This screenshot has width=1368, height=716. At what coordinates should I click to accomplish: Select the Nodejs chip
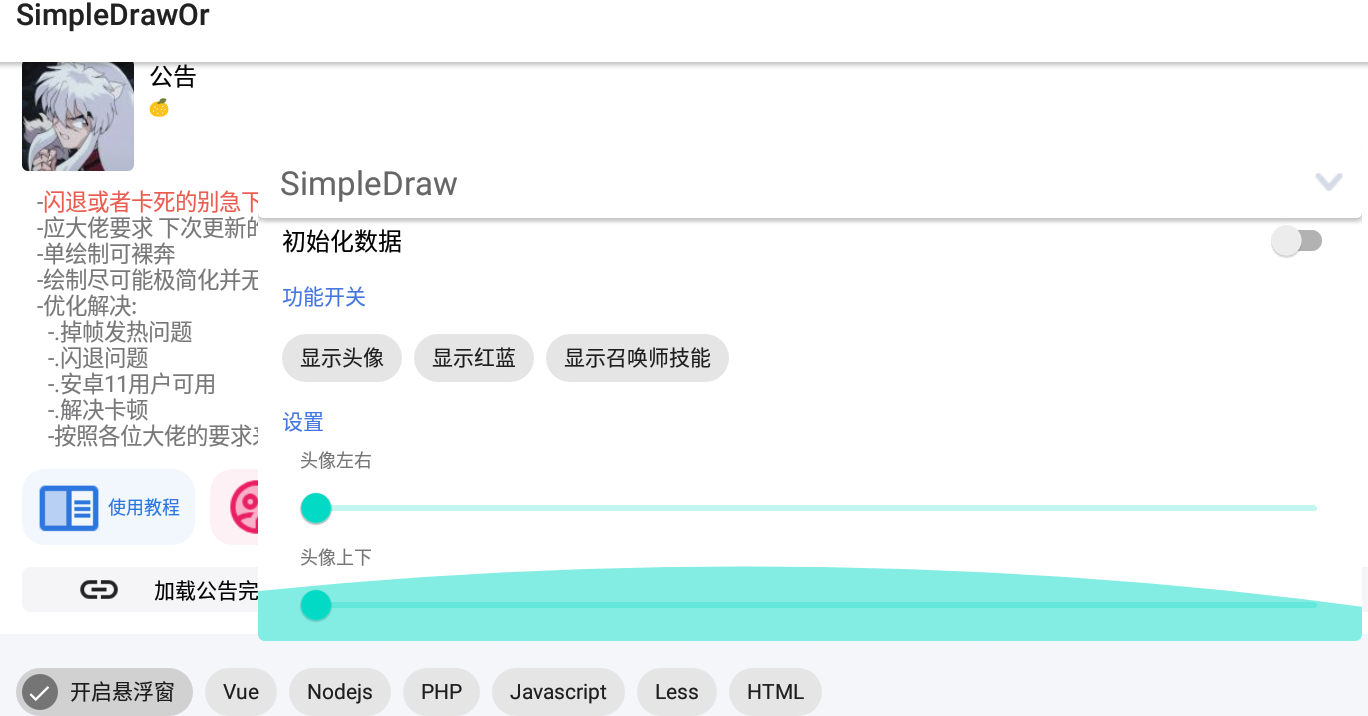coord(340,692)
